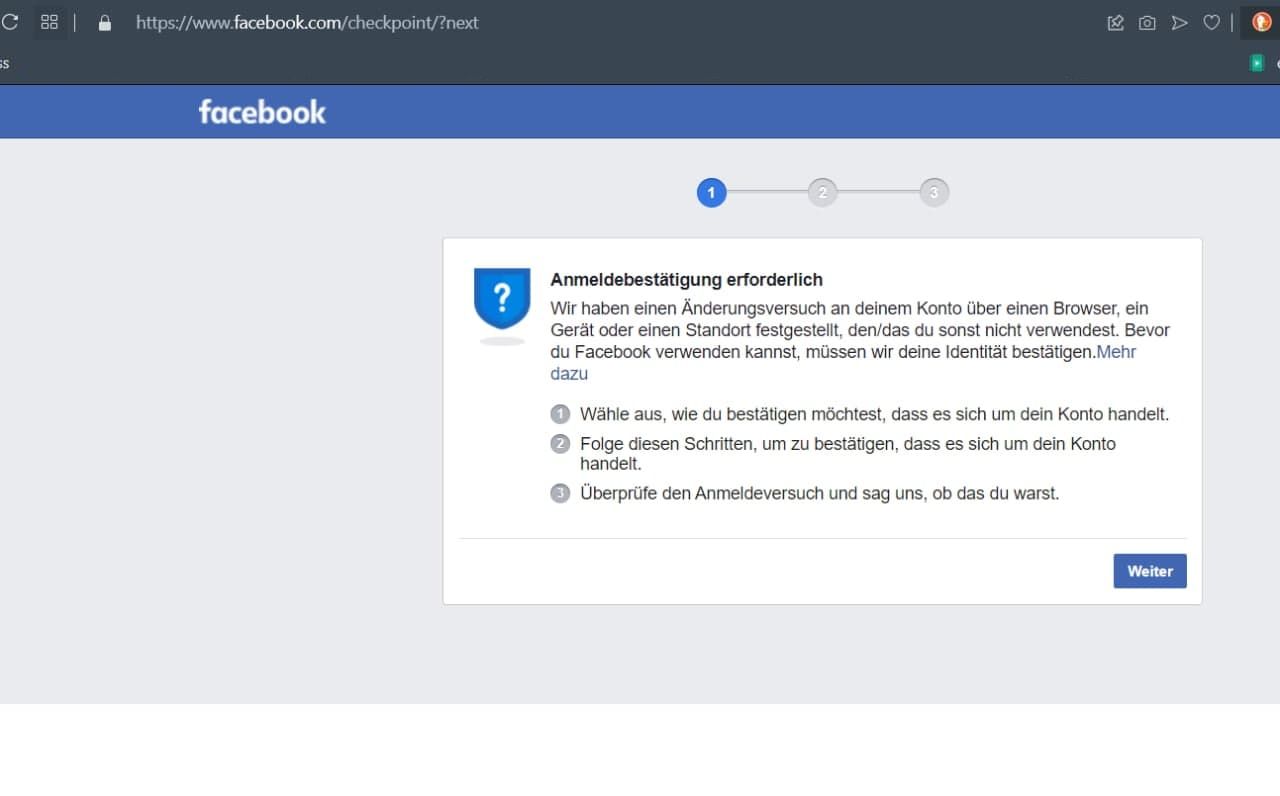Viewport: 1280px width, 796px height.
Task: Click the padlock site security icon
Action: click(x=105, y=22)
